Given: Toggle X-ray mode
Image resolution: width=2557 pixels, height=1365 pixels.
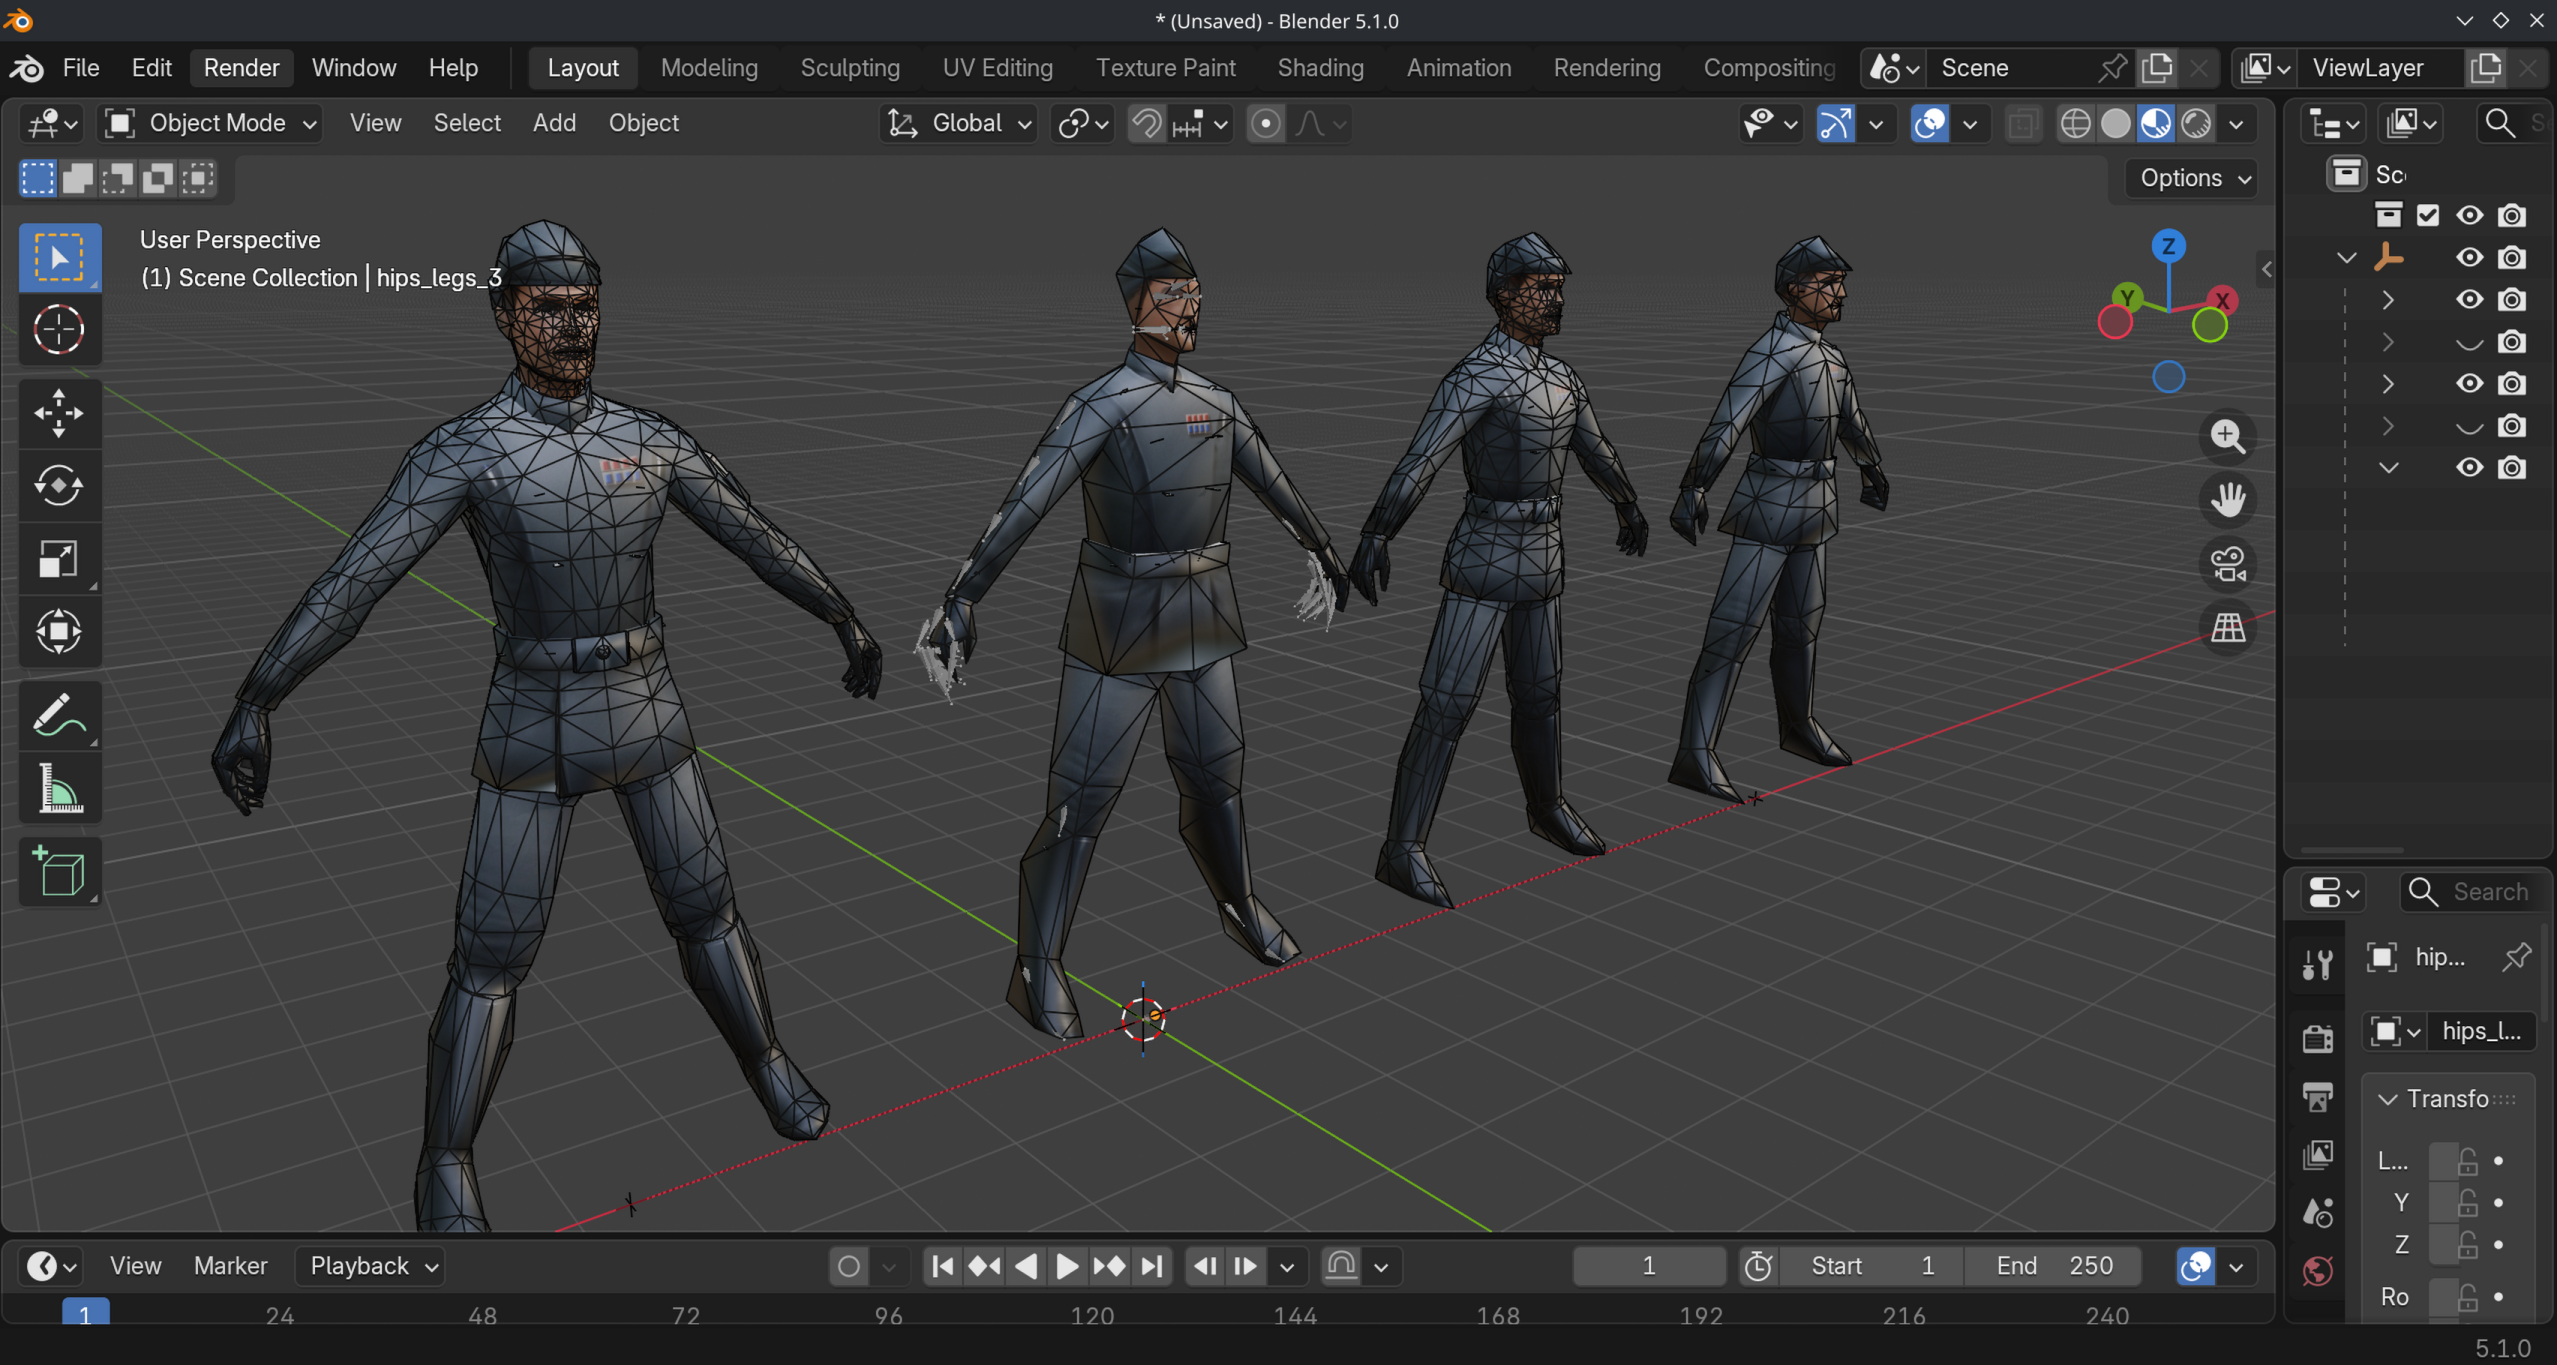Looking at the screenshot, I should pyautogui.click(x=2022, y=123).
